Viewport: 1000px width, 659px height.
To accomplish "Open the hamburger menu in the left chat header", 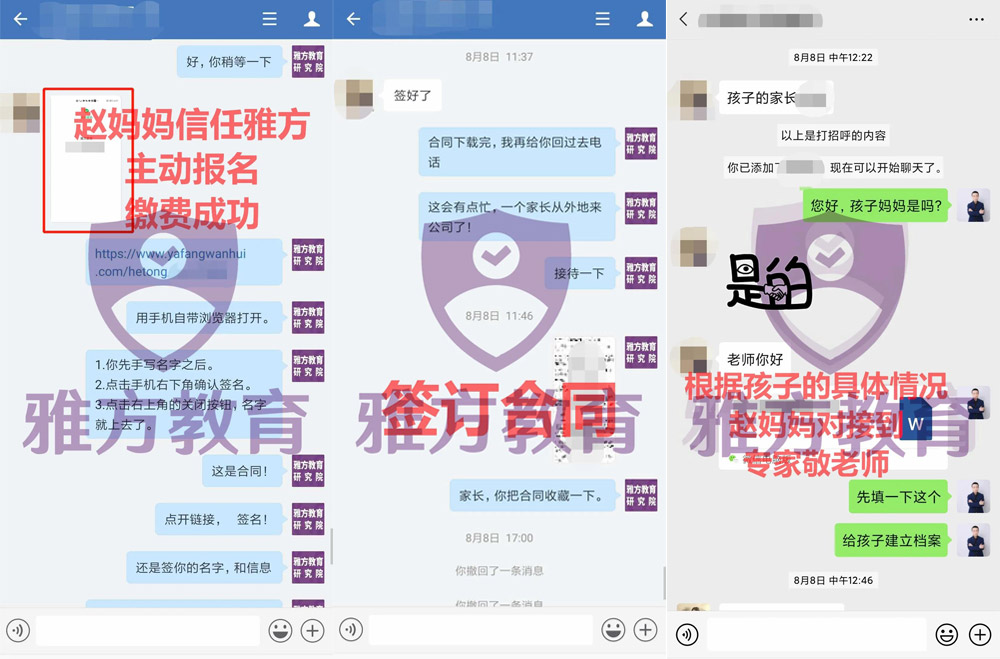I will (269, 19).
